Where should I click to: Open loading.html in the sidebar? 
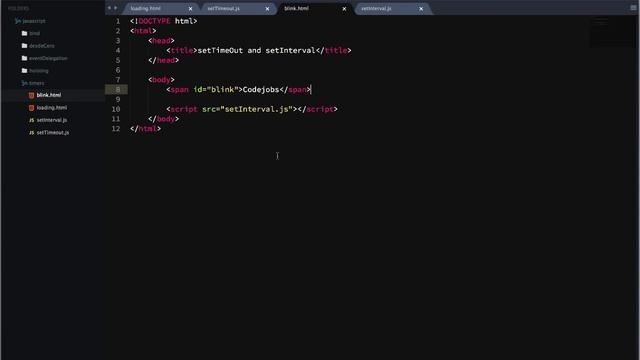52,108
